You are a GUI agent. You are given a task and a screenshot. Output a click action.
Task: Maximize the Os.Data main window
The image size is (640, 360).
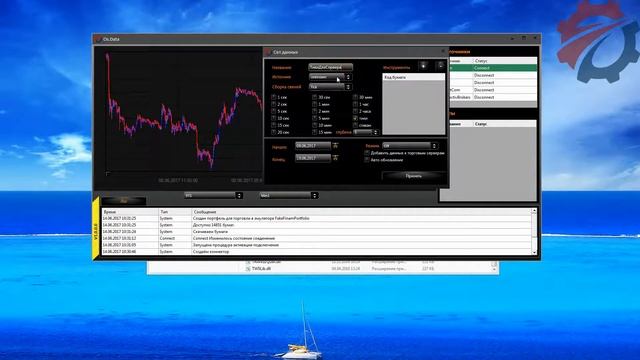[x=524, y=38]
